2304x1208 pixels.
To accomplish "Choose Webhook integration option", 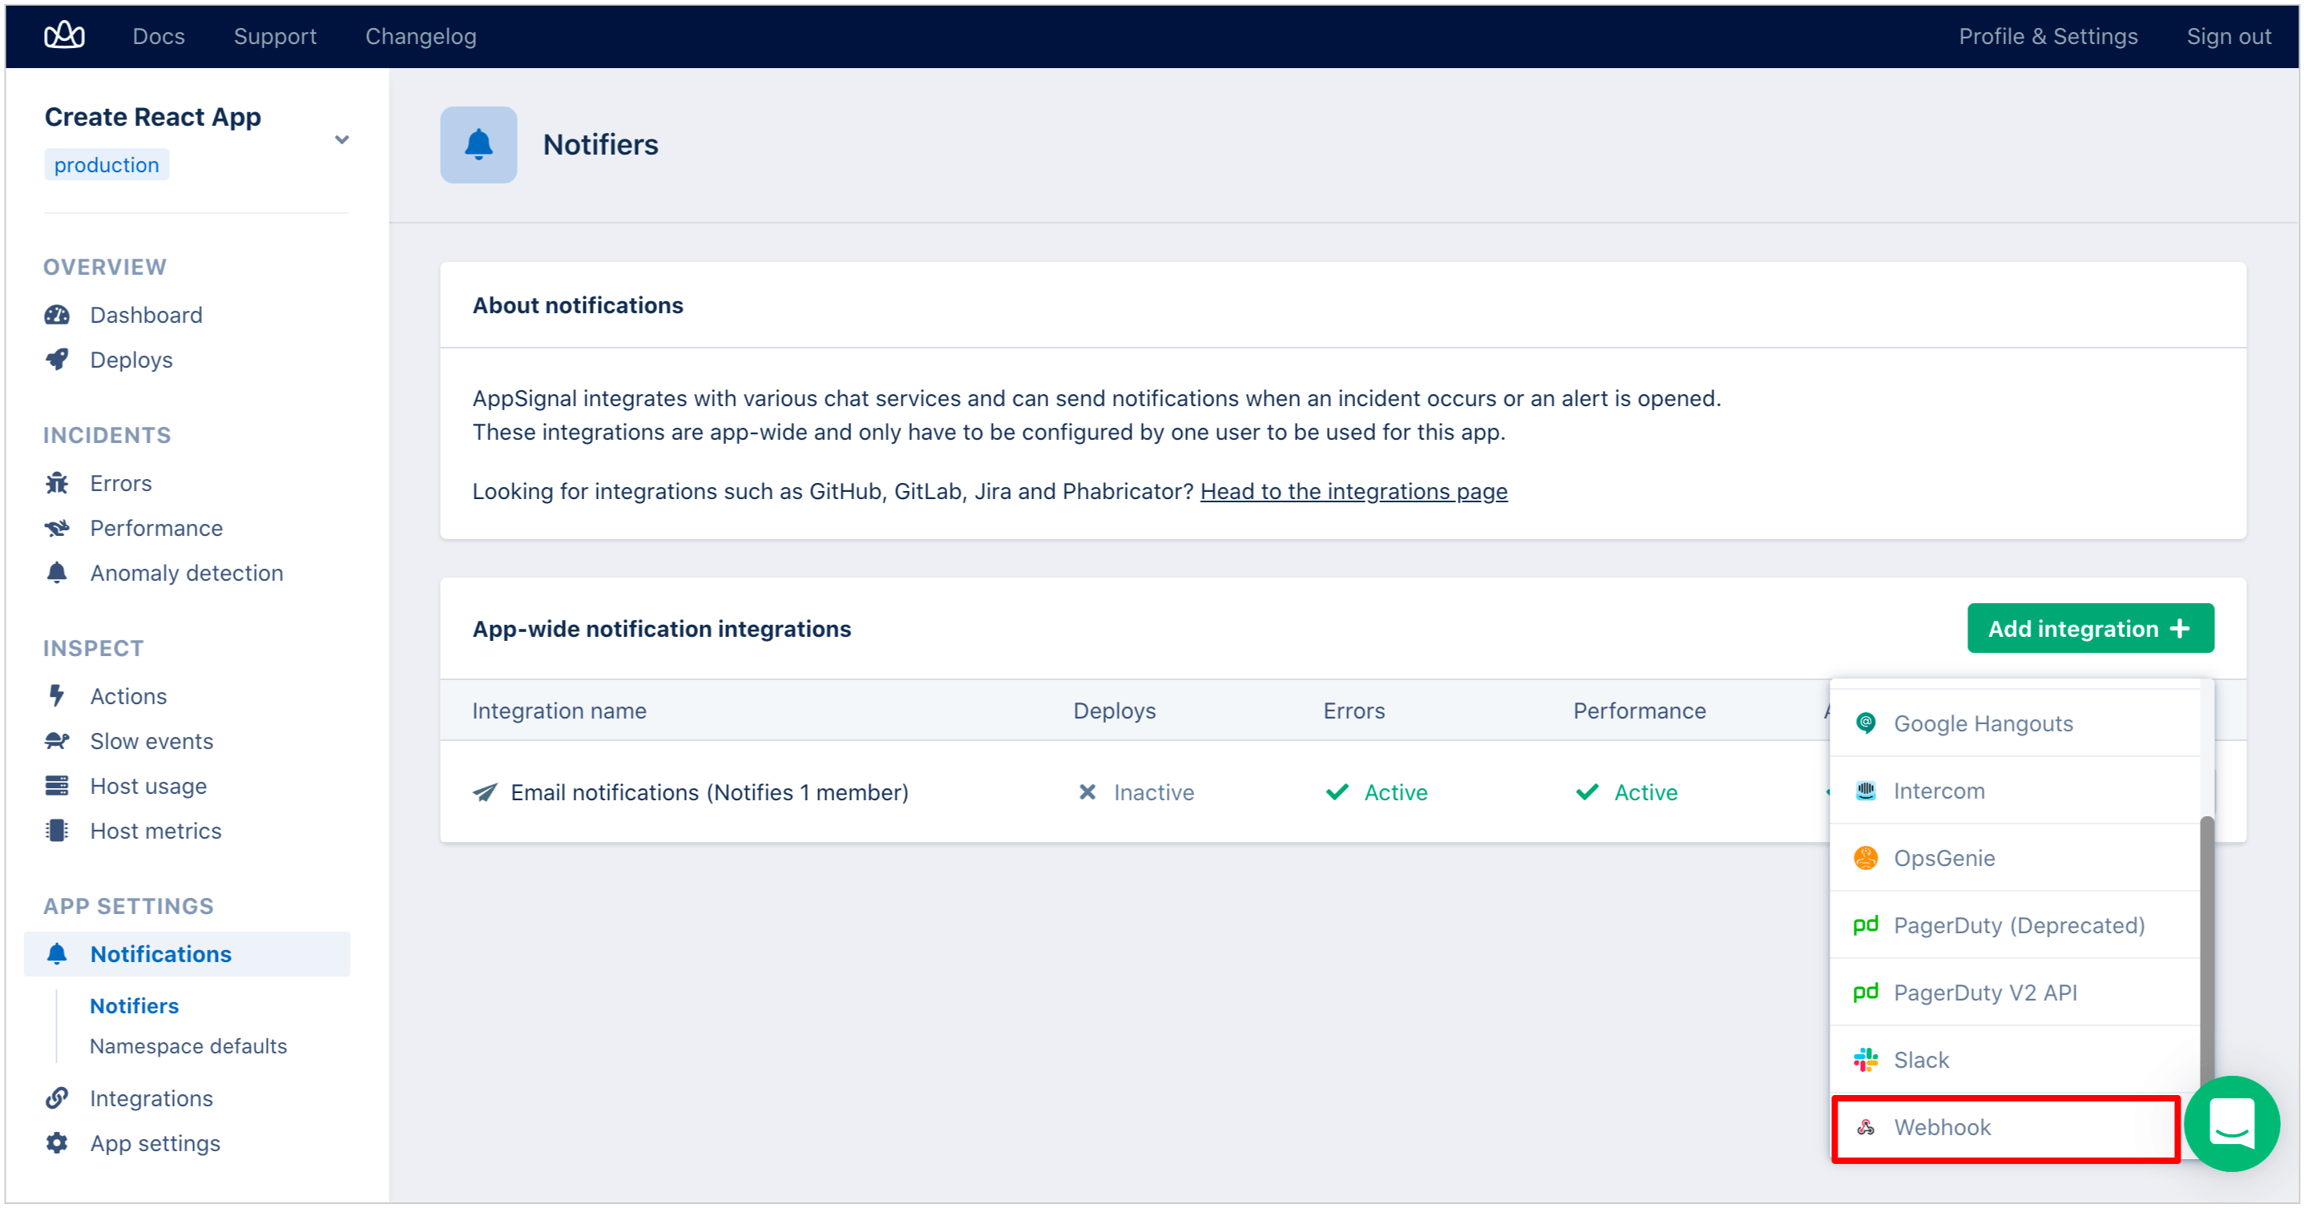I will coord(2006,1128).
